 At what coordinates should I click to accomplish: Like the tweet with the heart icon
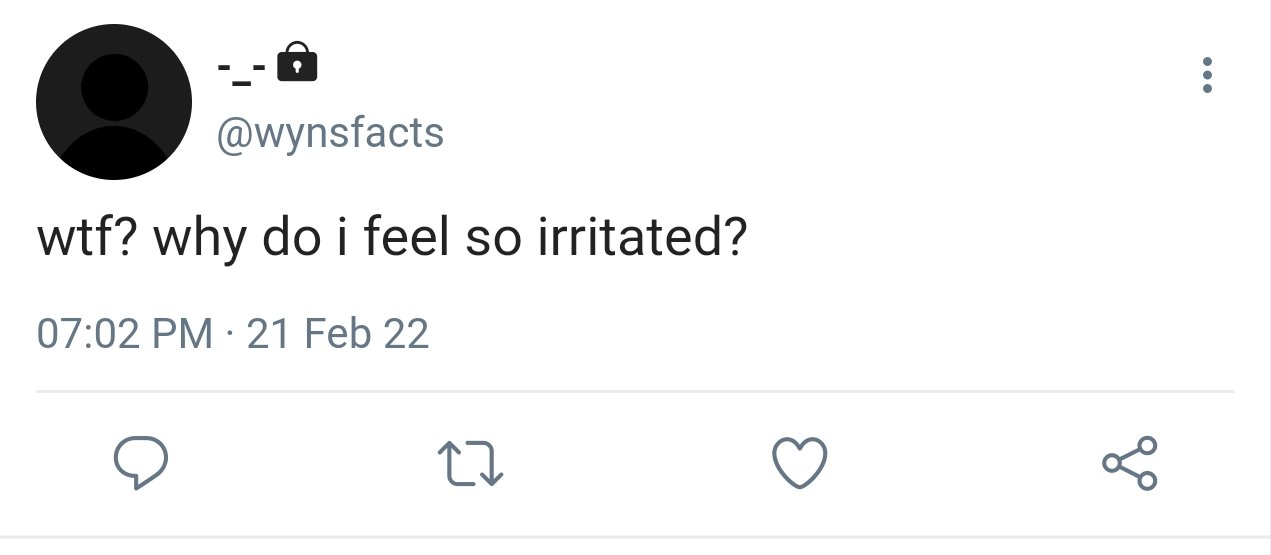click(801, 464)
